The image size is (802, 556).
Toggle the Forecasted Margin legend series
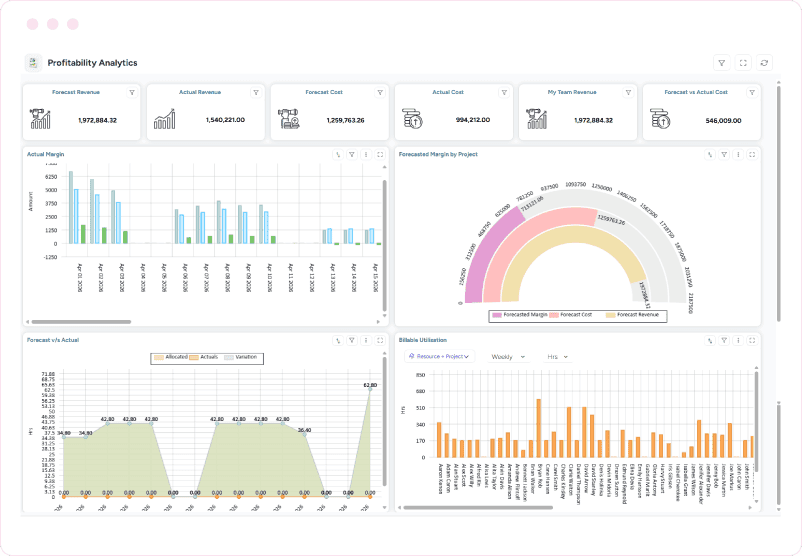519,315
